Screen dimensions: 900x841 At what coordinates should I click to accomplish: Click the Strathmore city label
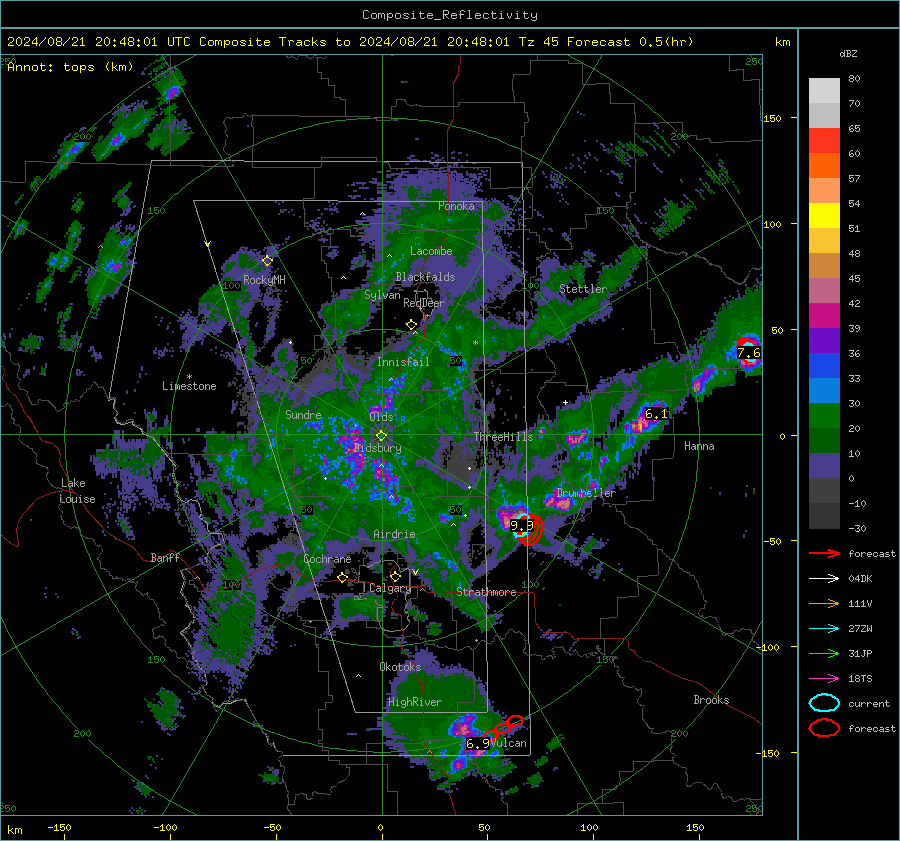(486, 592)
